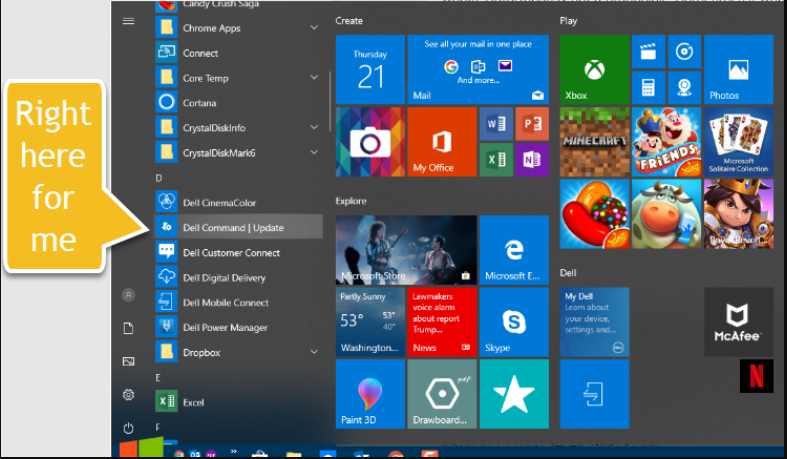Click the Play group heading

[568, 21]
